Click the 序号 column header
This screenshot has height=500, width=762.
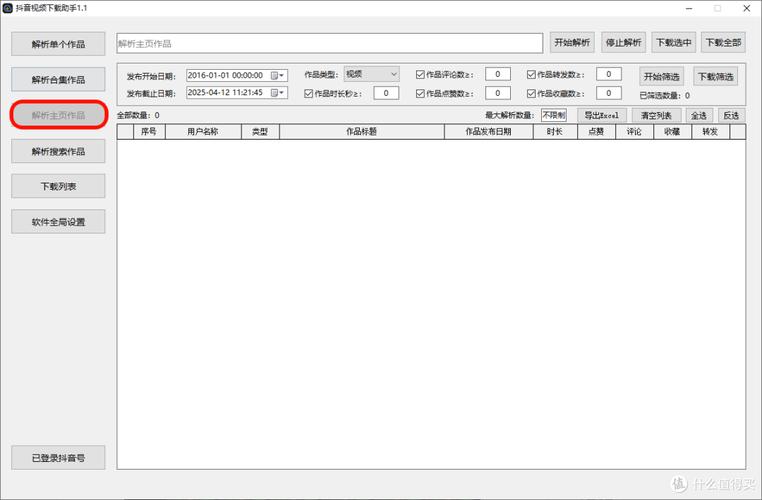point(149,132)
